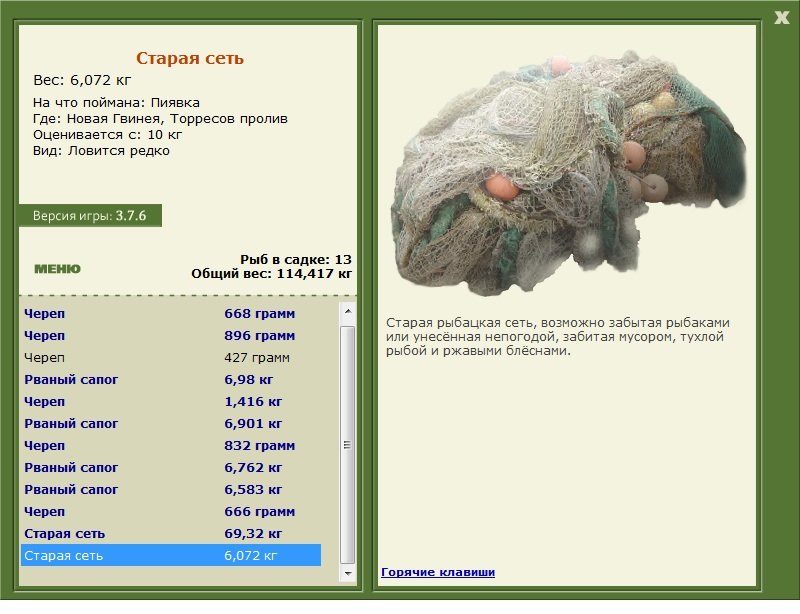Close the fish cage window with X
This screenshot has width=800, height=614.
coord(781,18)
